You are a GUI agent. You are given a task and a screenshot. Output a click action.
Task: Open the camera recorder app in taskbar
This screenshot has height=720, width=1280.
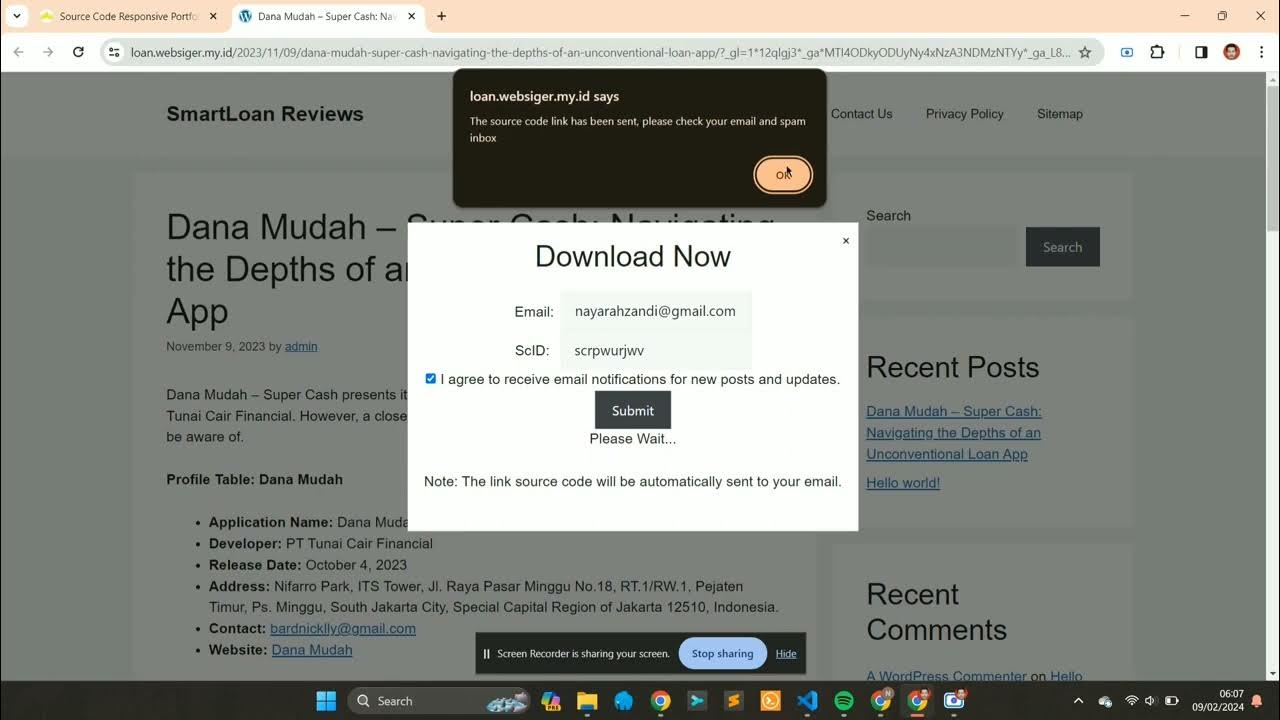click(x=954, y=701)
